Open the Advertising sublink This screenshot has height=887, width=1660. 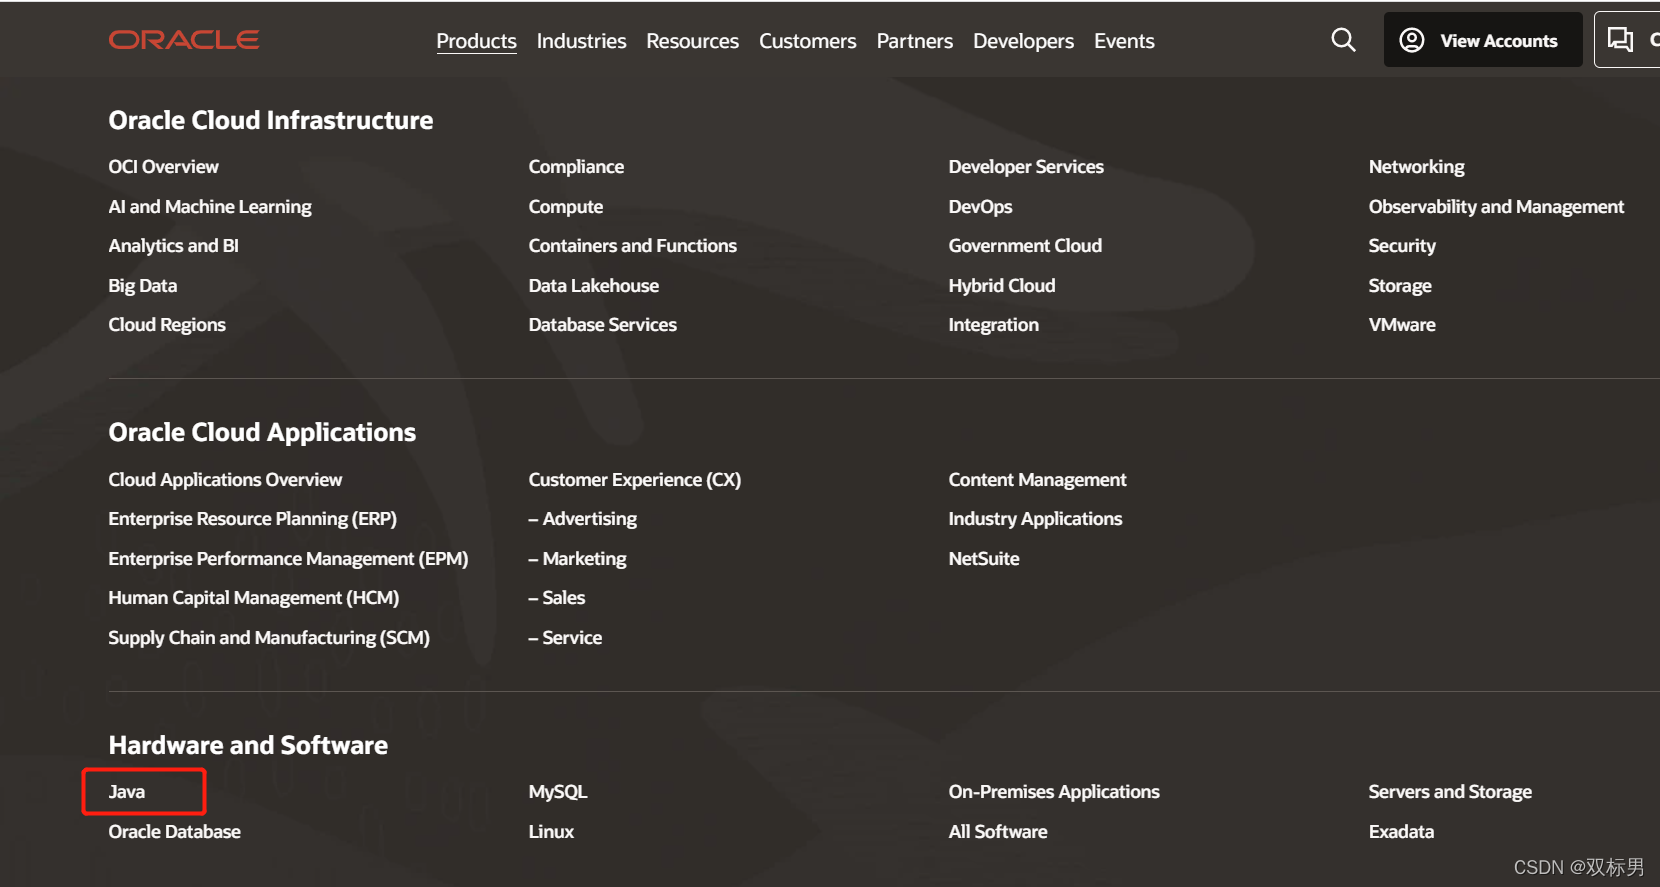582,519
